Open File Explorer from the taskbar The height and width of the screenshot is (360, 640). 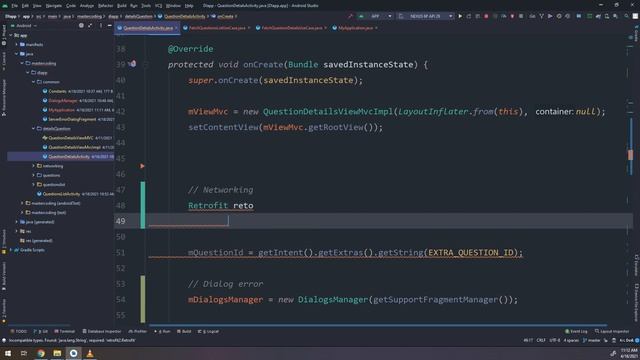57,353
